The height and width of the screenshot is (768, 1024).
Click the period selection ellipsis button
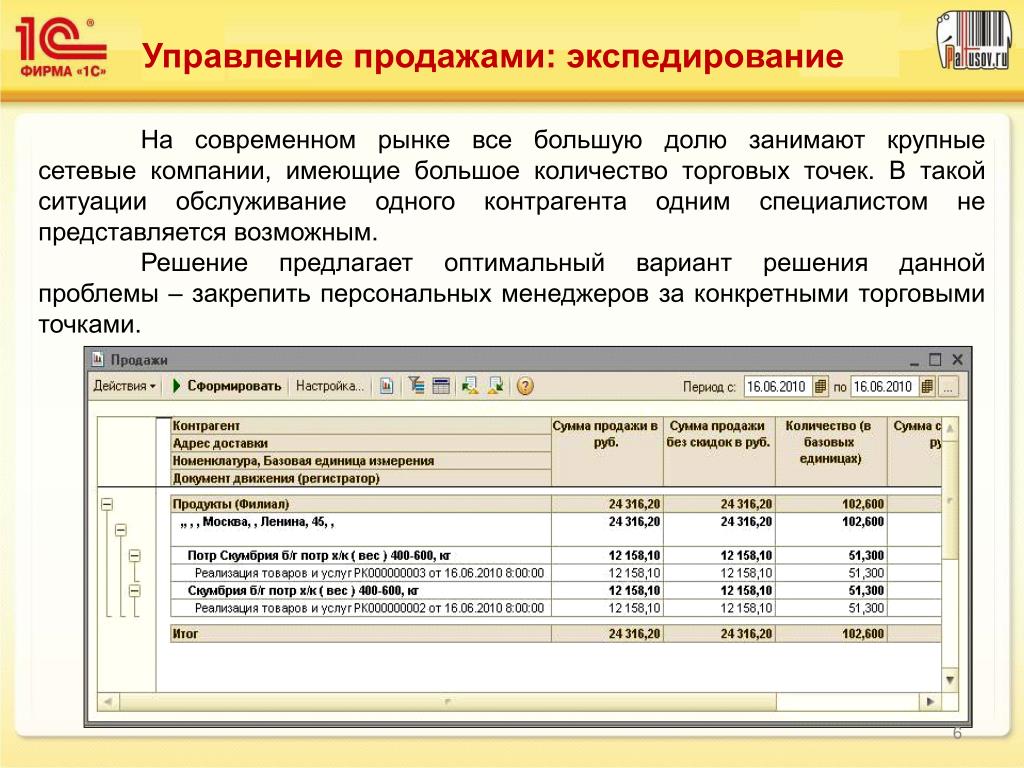948,387
